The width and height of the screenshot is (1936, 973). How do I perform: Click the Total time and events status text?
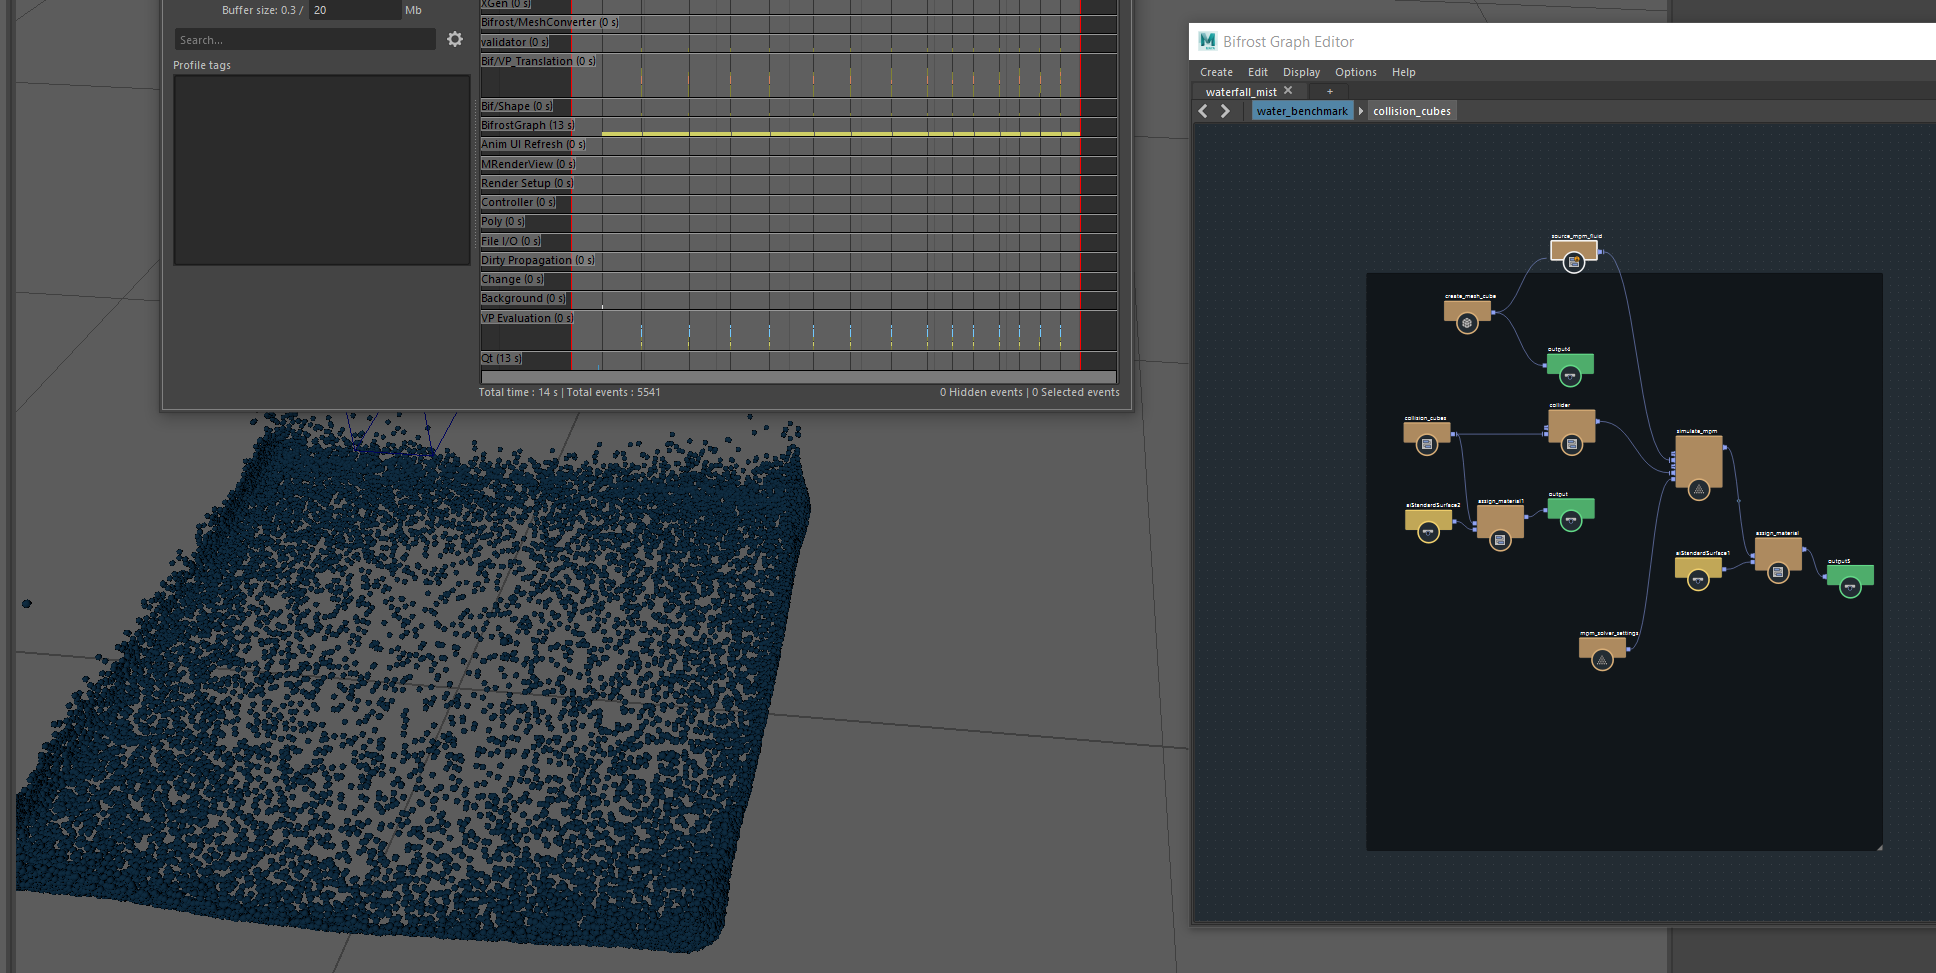click(x=569, y=392)
